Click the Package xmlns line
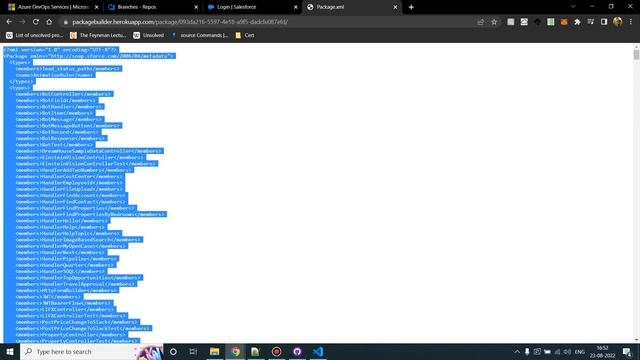The height and width of the screenshot is (360, 640). [89, 56]
